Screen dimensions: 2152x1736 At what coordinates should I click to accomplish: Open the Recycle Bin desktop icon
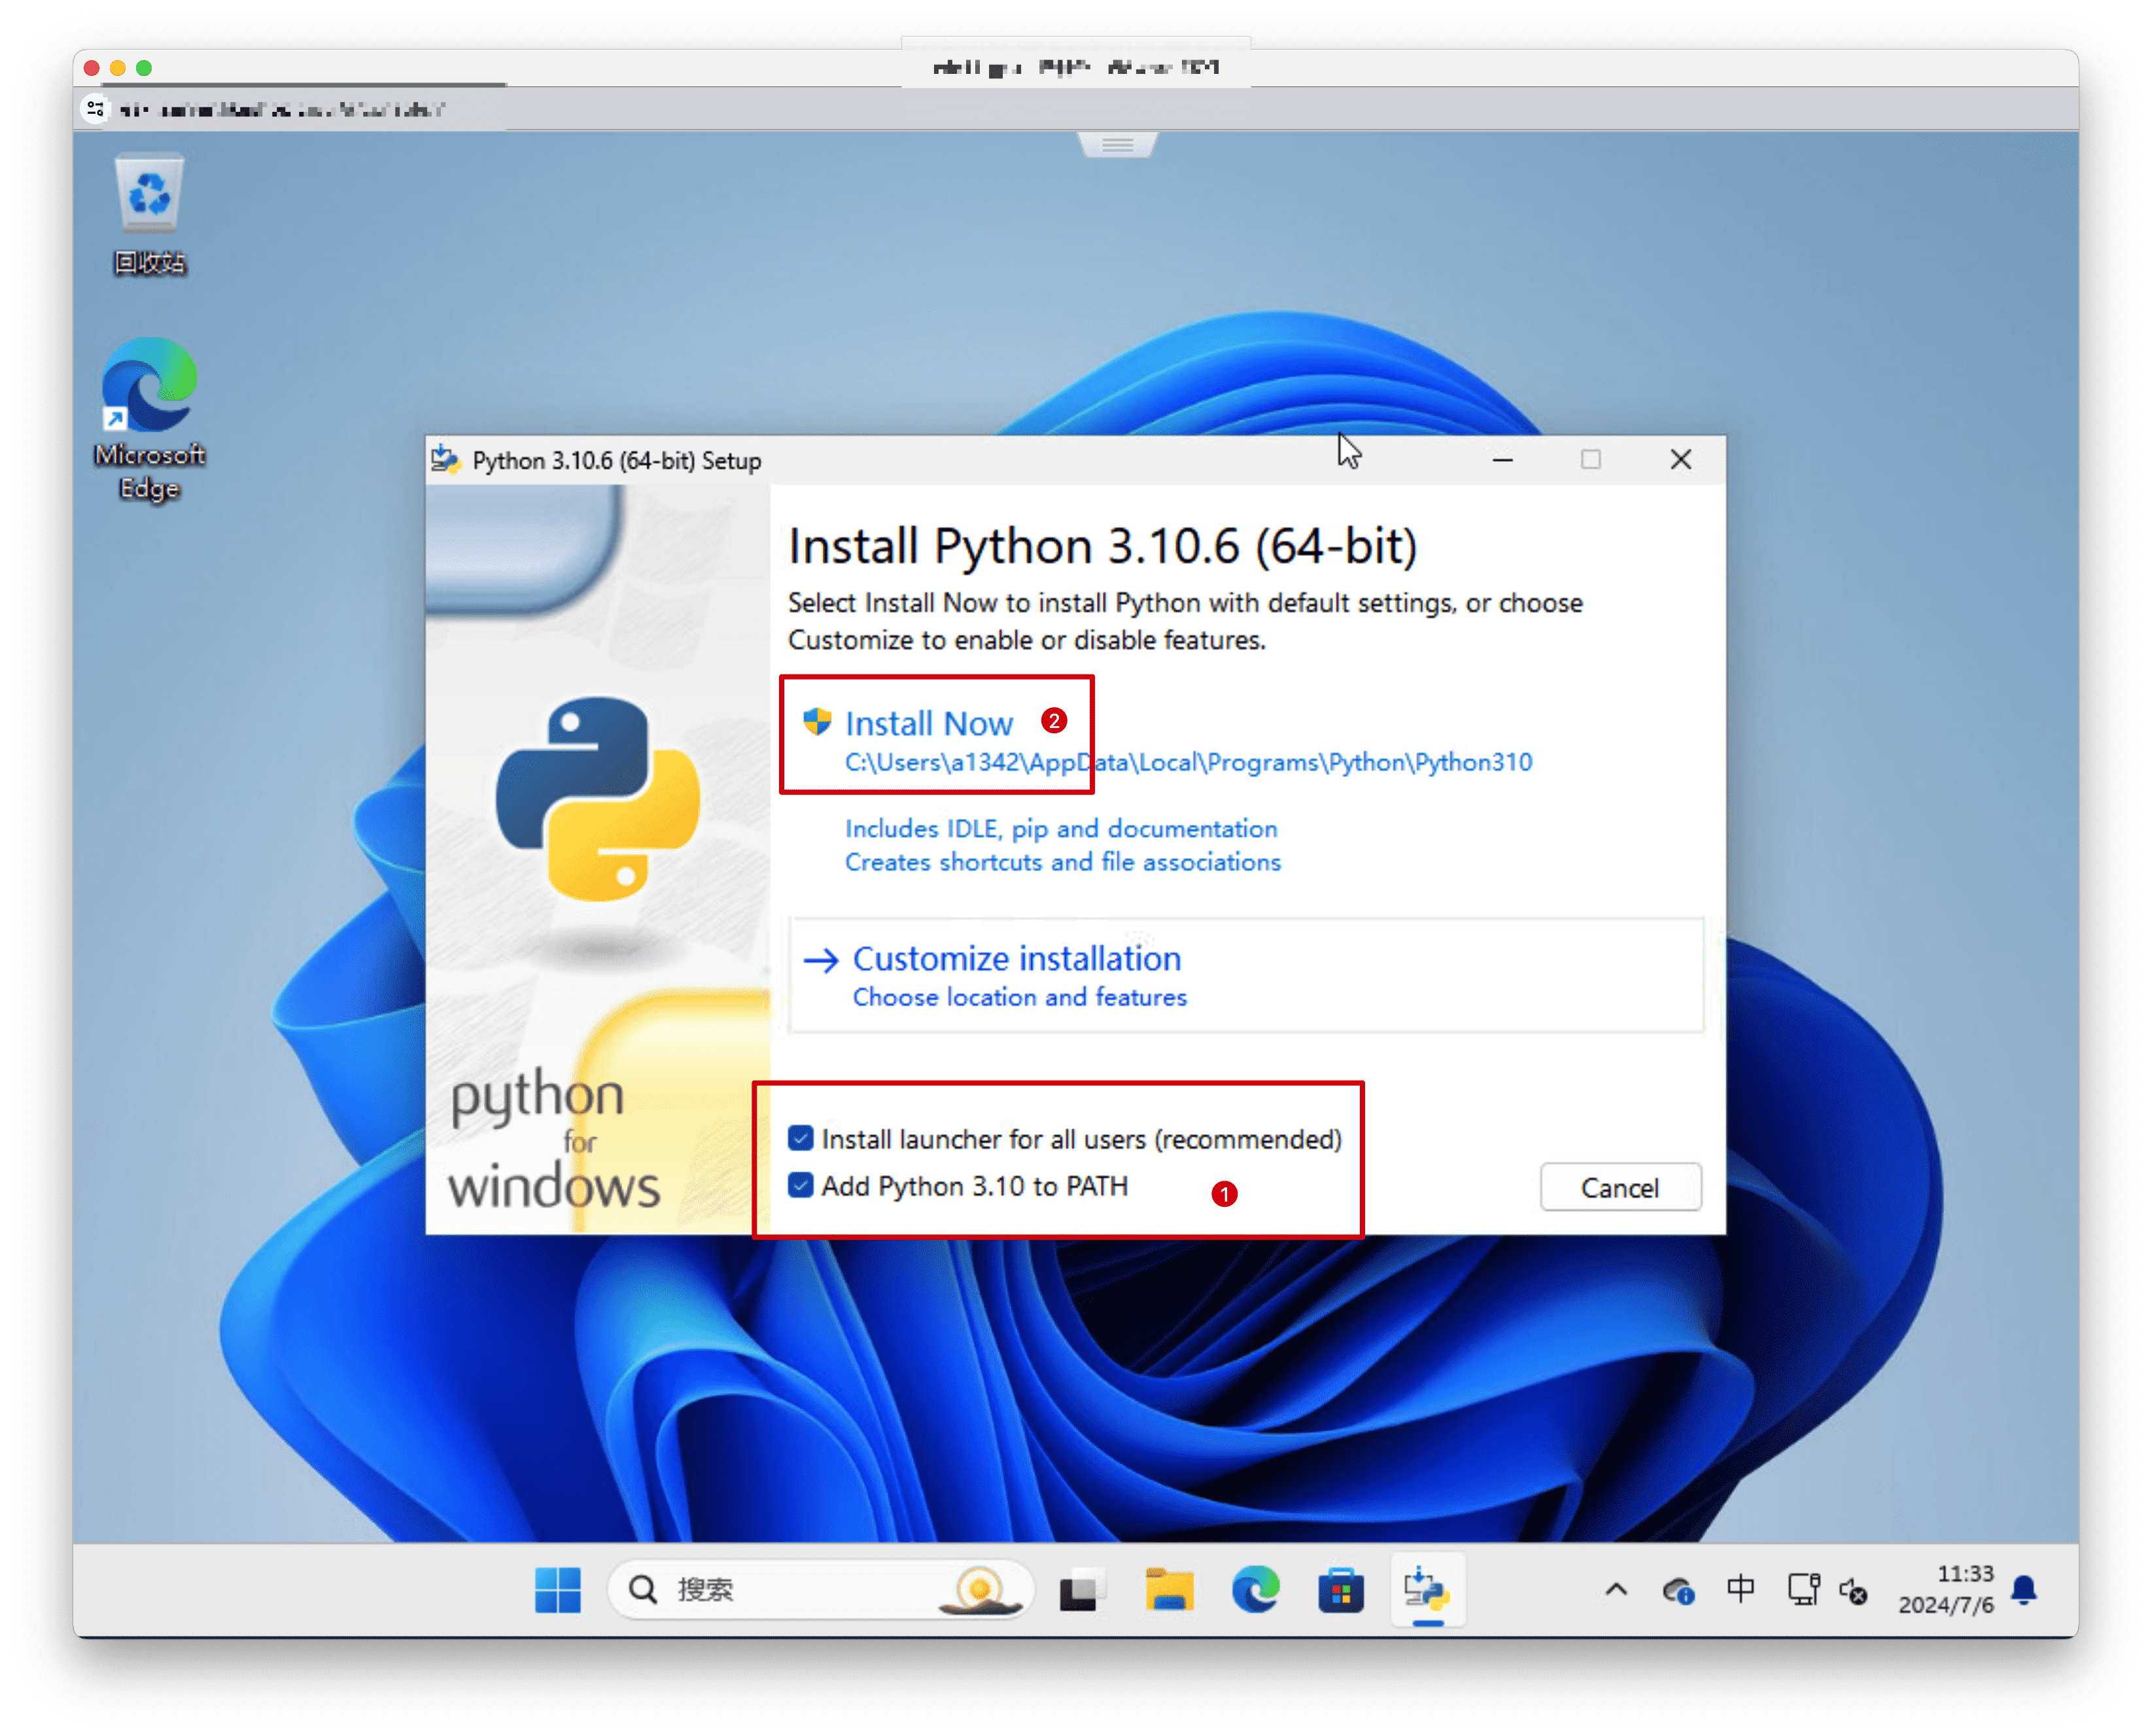149,214
